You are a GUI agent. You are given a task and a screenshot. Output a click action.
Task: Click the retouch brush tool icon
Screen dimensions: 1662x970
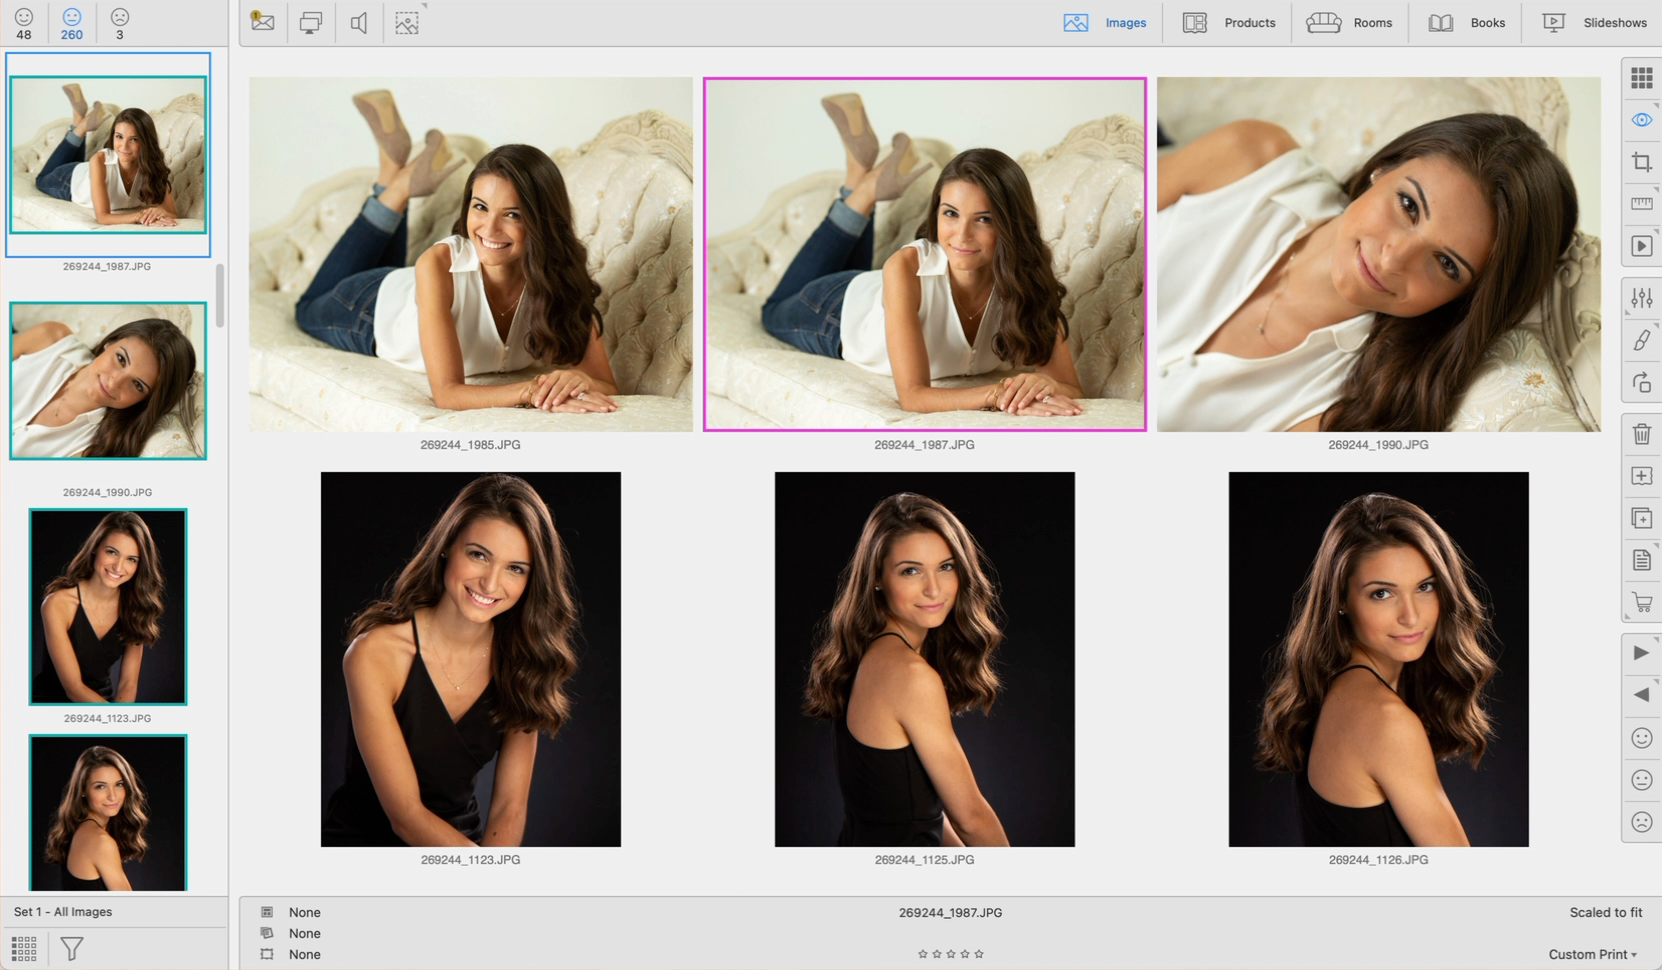(x=1641, y=341)
